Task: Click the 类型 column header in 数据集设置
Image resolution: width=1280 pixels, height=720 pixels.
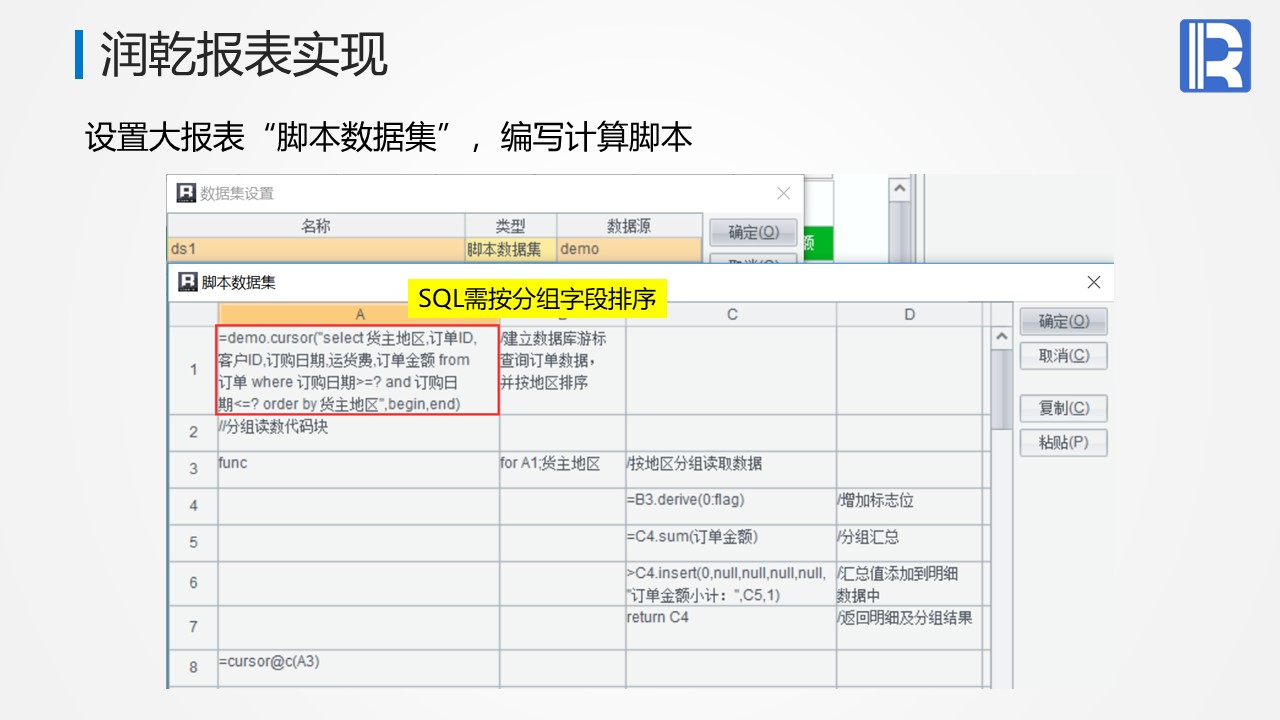Action: click(x=511, y=226)
